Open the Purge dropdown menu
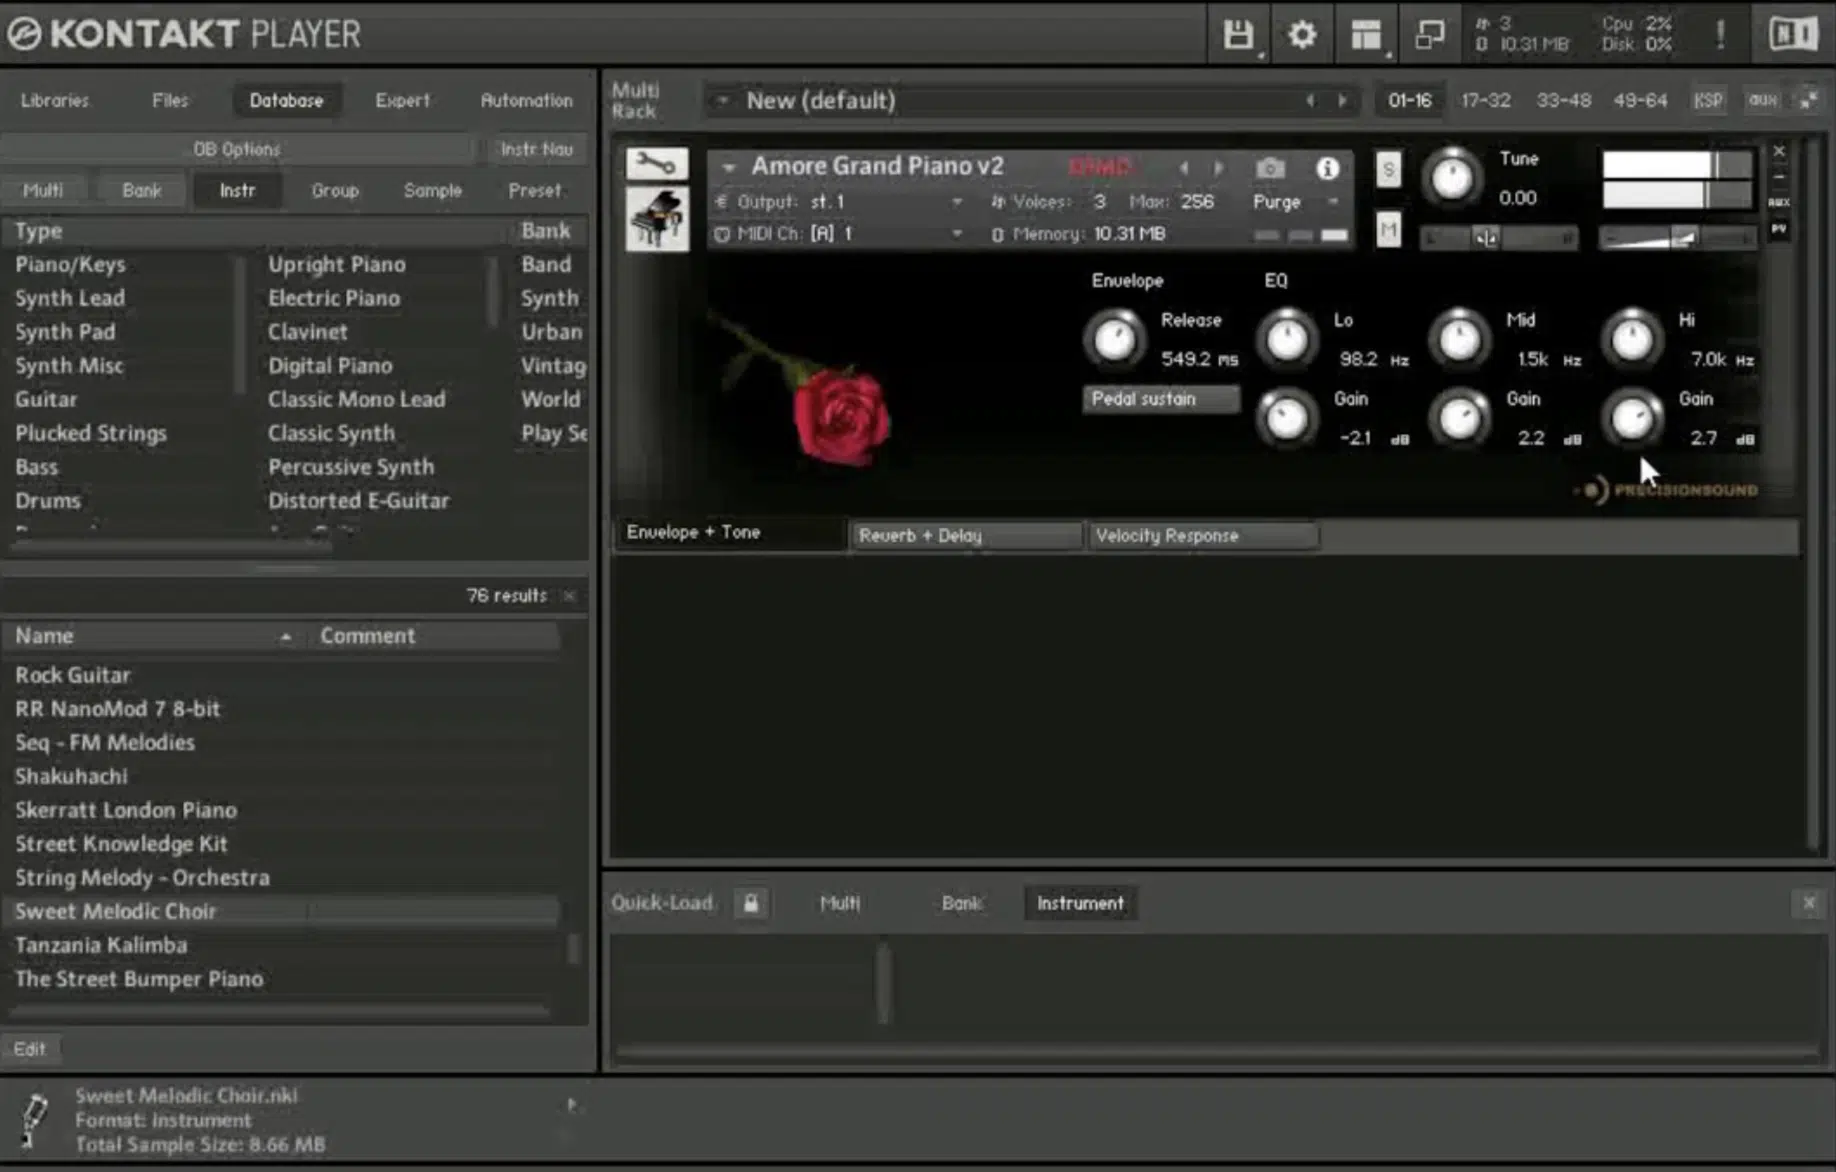This screenshot has width=1836, height=1172. 1333,202
